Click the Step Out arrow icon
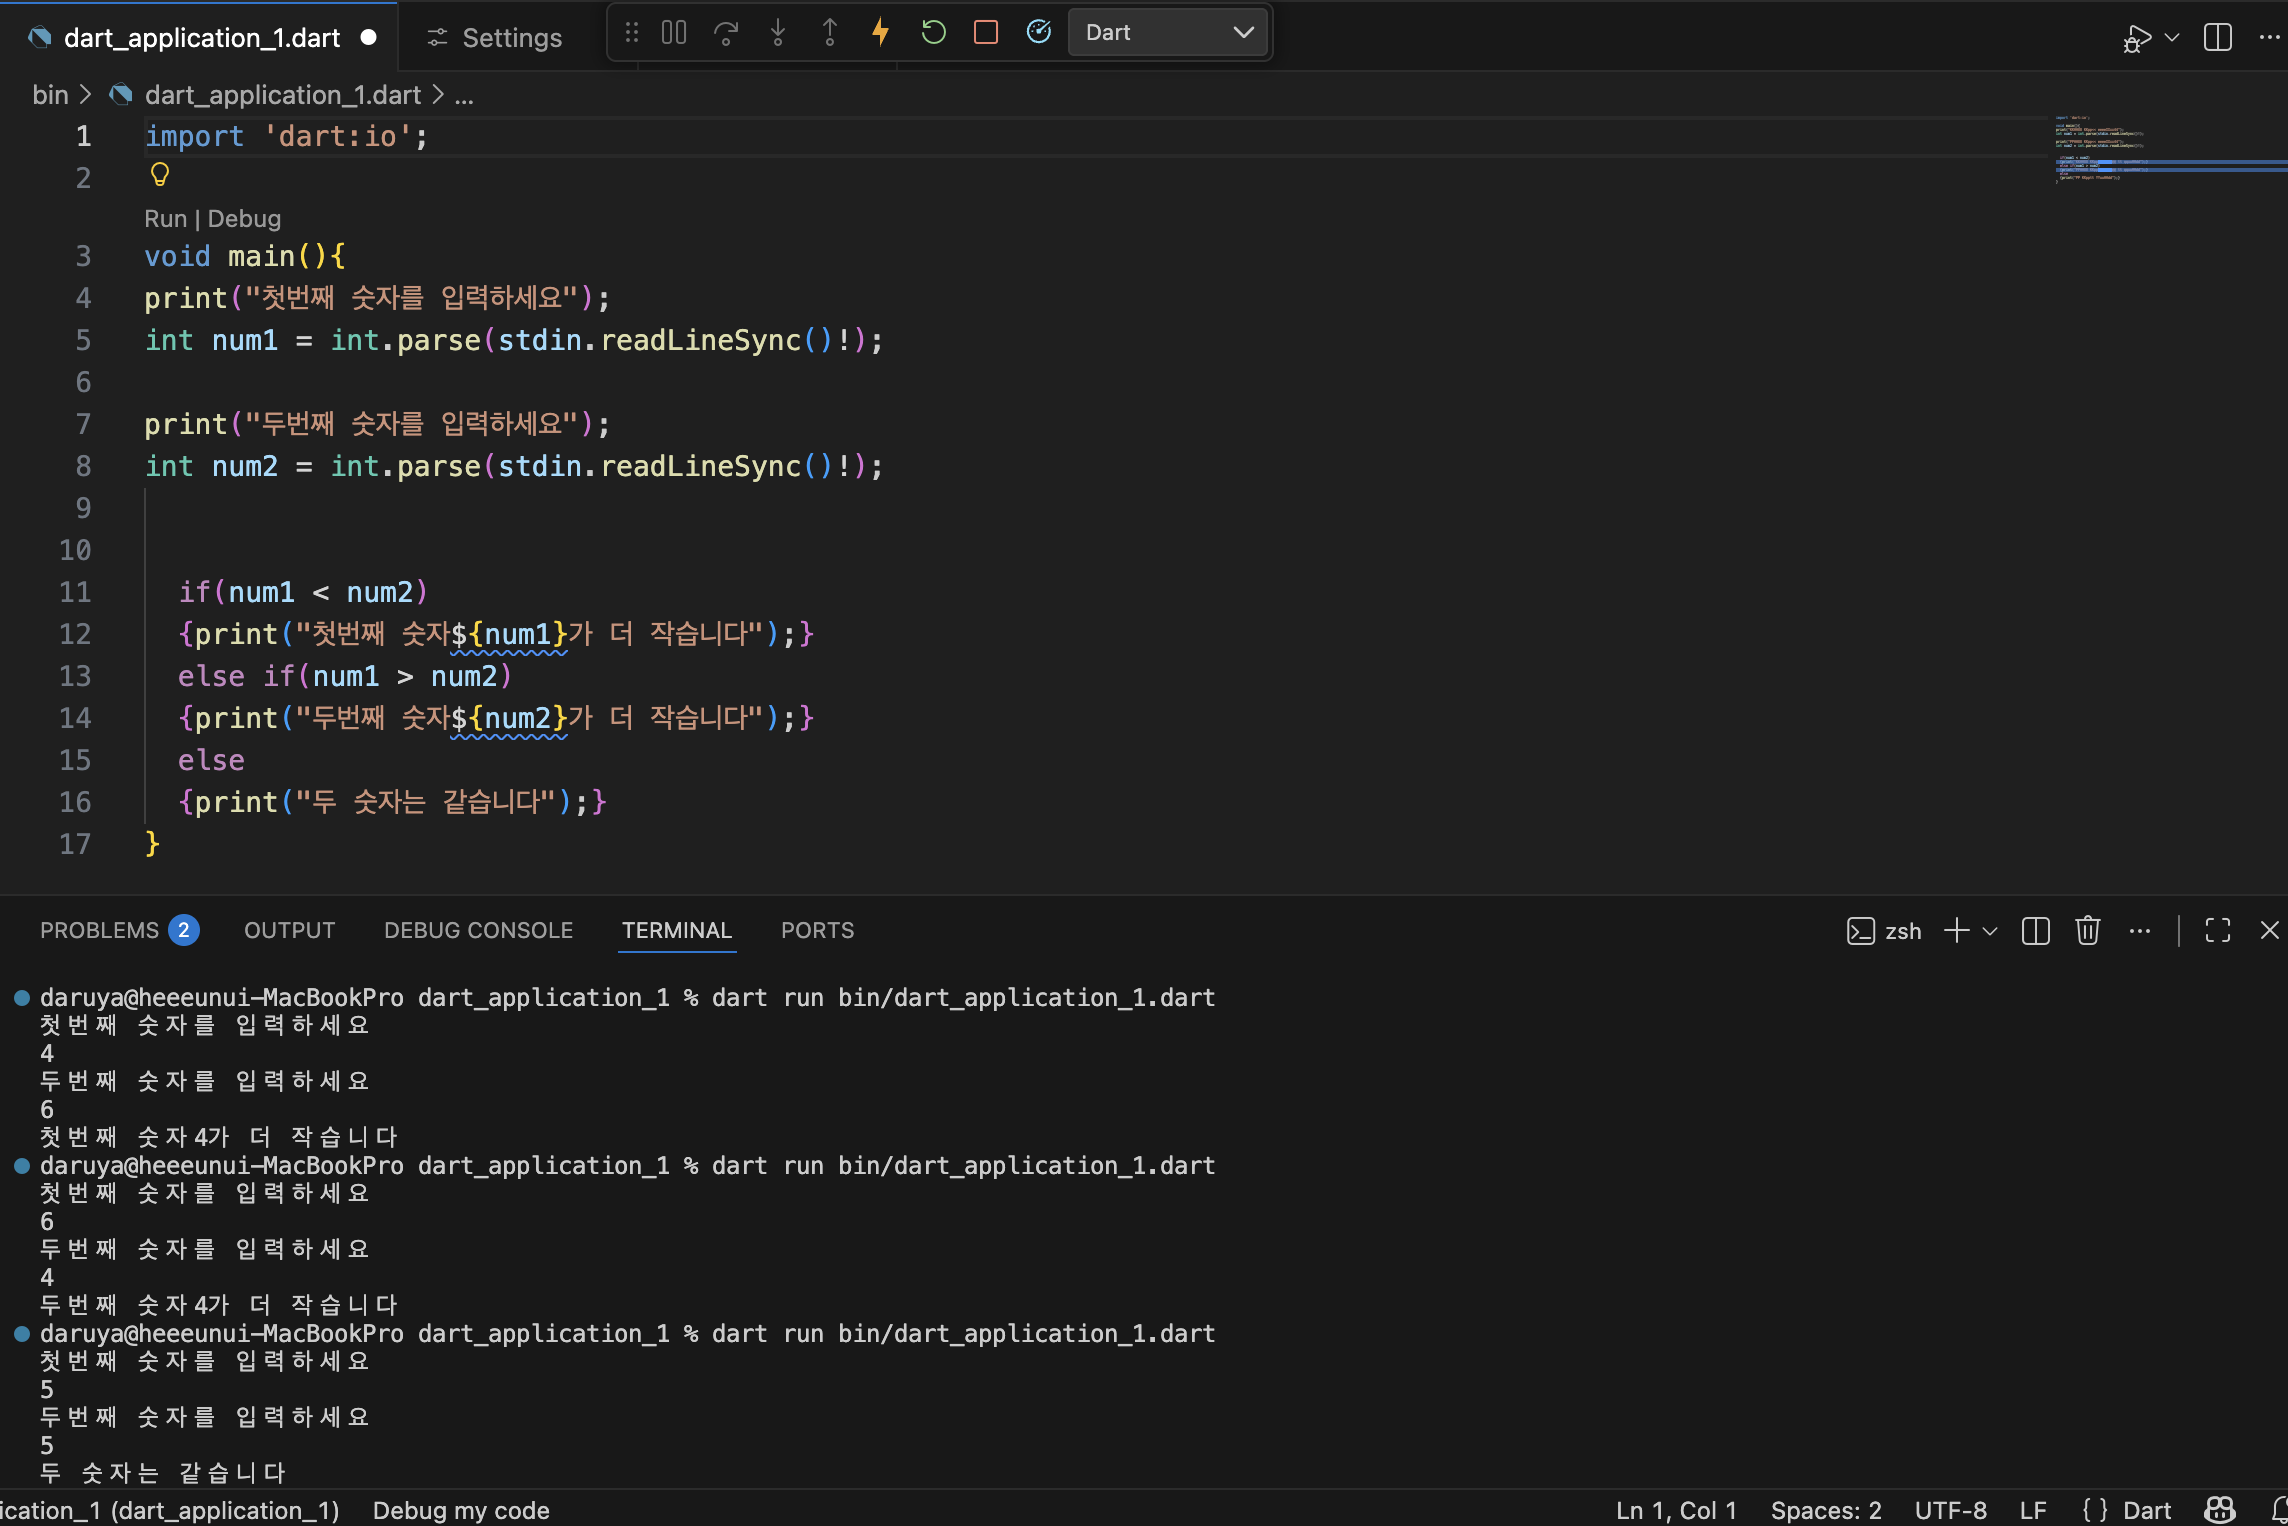2288x1526 pixels. pyautogui.click(x=830, y=33)
